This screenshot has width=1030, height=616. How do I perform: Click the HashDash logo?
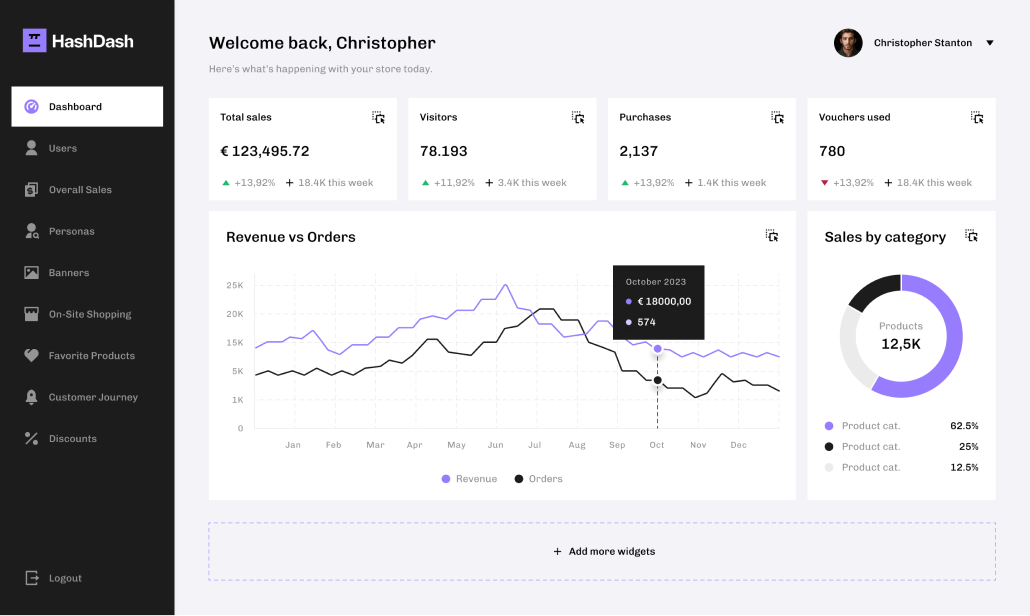(78, 41)
